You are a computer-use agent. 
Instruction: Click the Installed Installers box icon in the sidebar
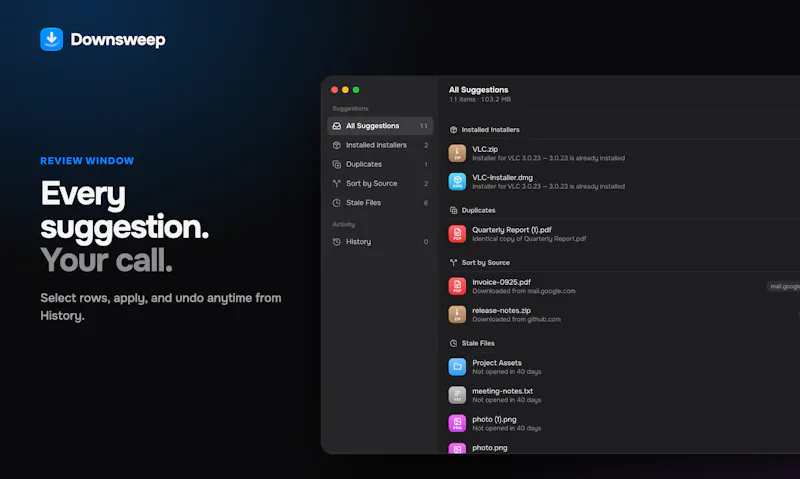click(x=337, y=145)
